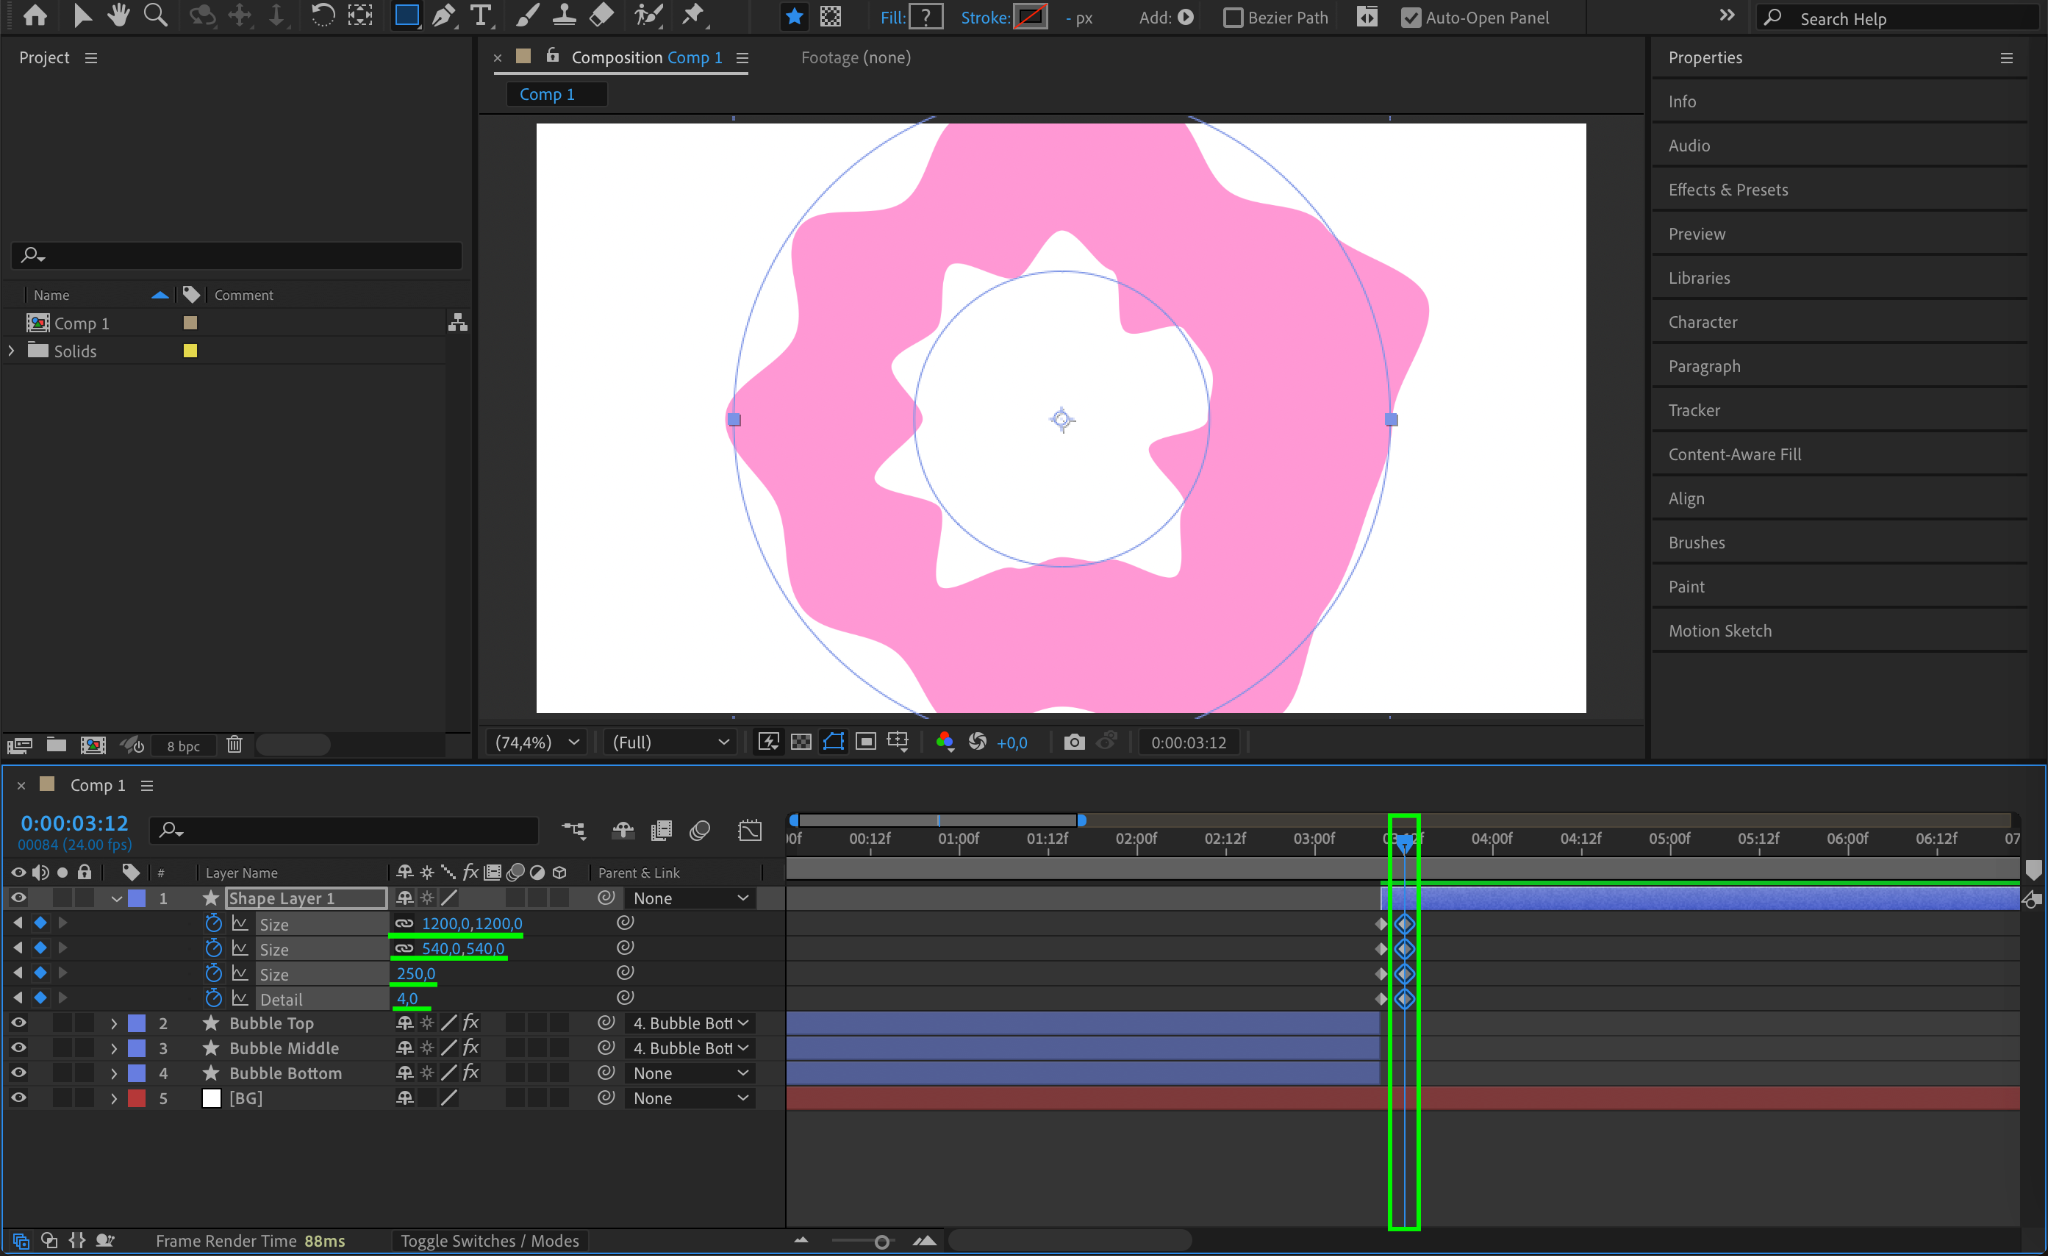Screen dimensions: 2048x1256
Task: Click the trash icon in Project panel
Action: pos(234,745)
